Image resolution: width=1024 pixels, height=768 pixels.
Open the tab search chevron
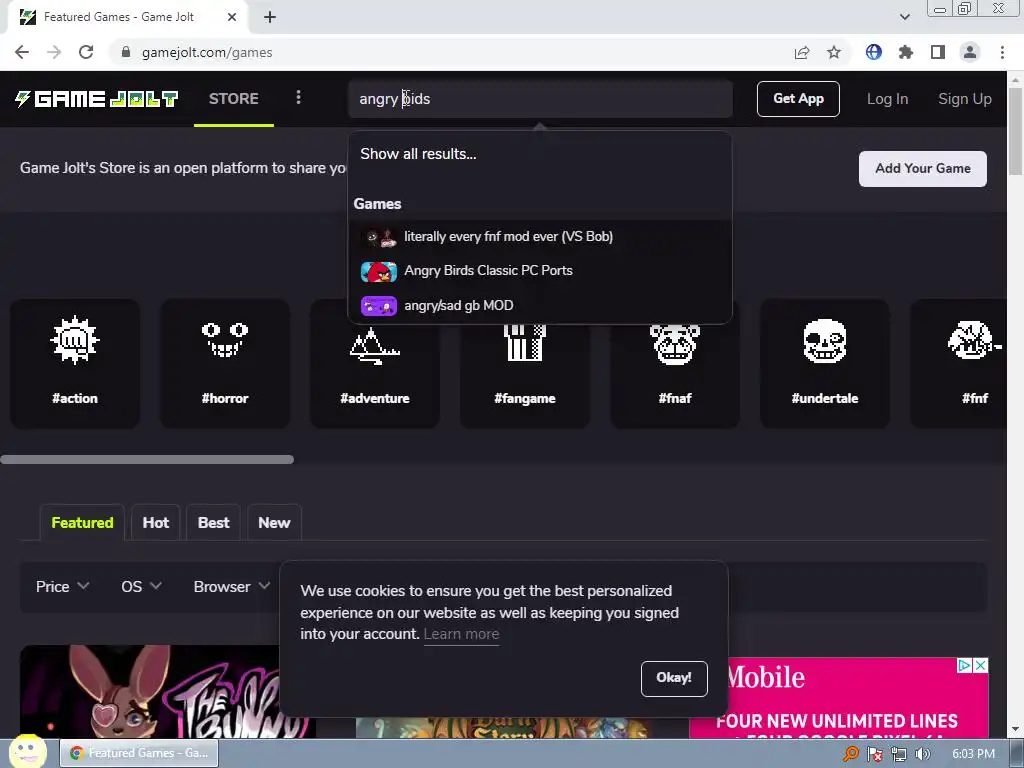[904, 17]
